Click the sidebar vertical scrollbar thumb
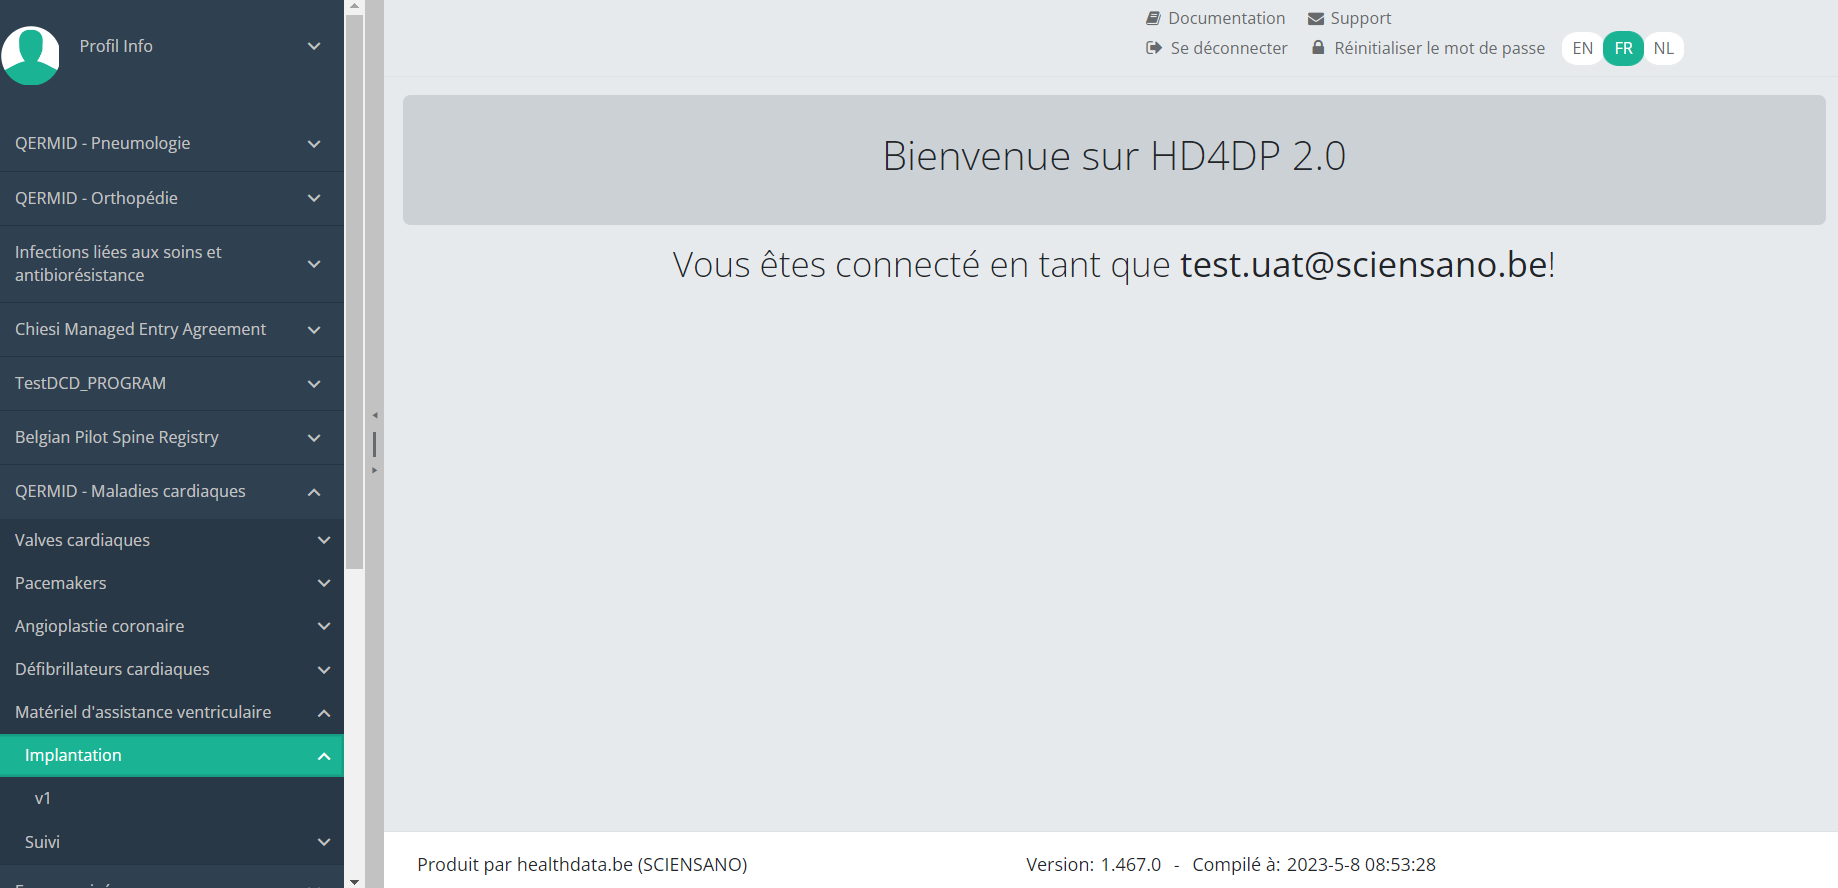Image resolution: width=1838 pixels, height=888 pixels. (x=354, y=290)
